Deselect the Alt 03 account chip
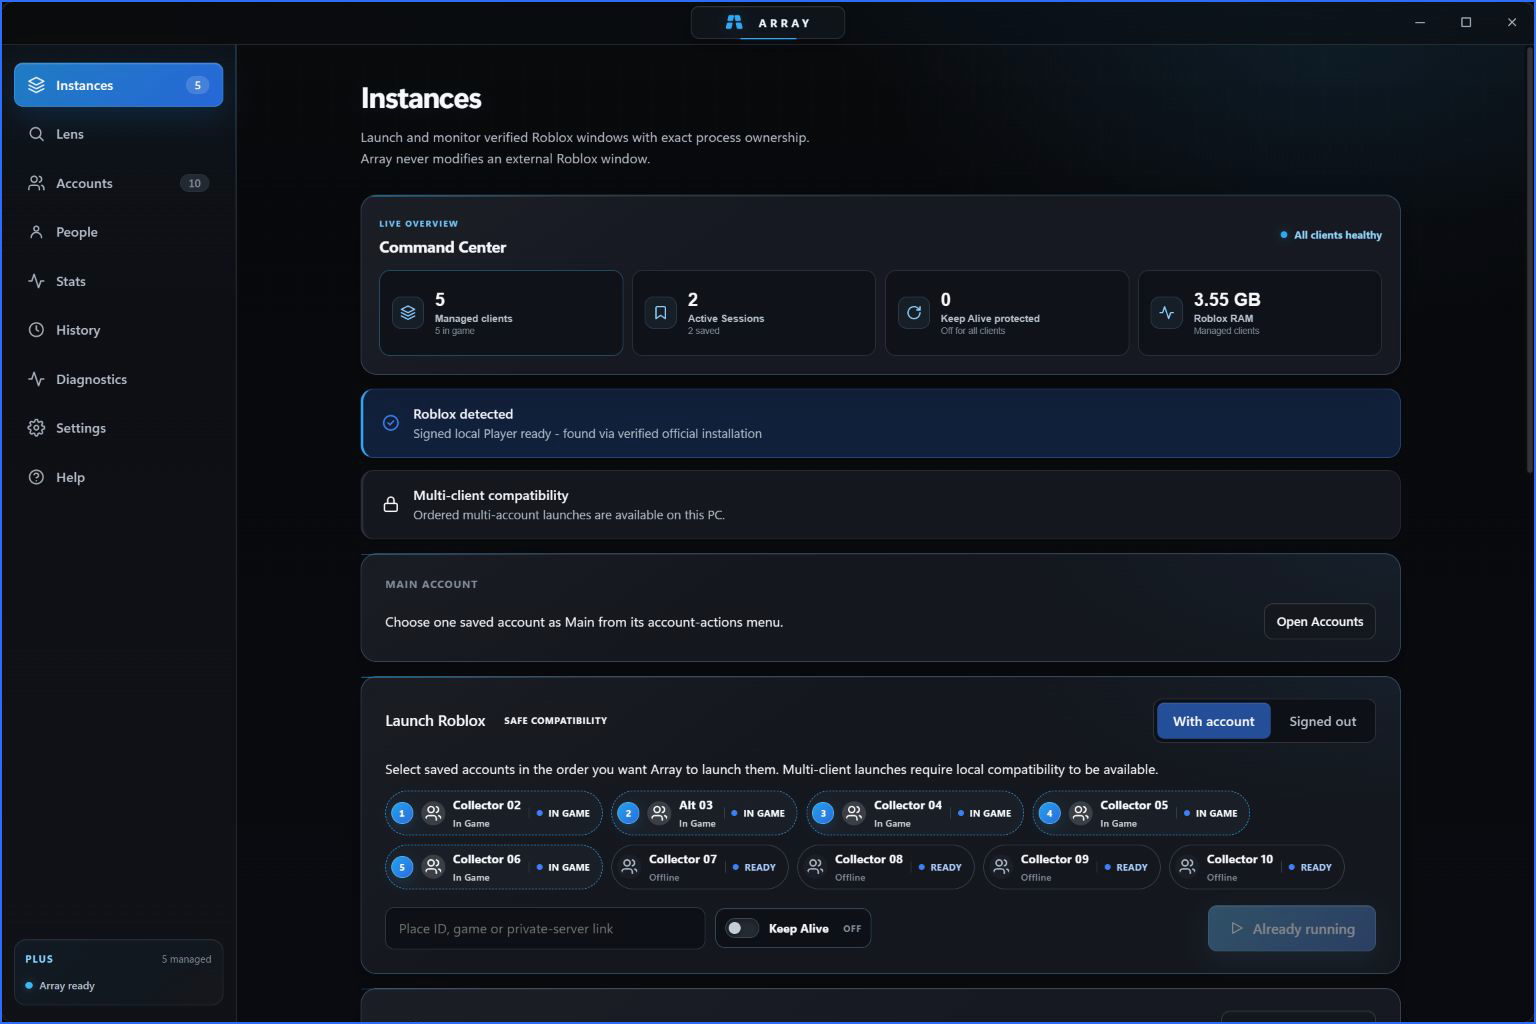 704,813
